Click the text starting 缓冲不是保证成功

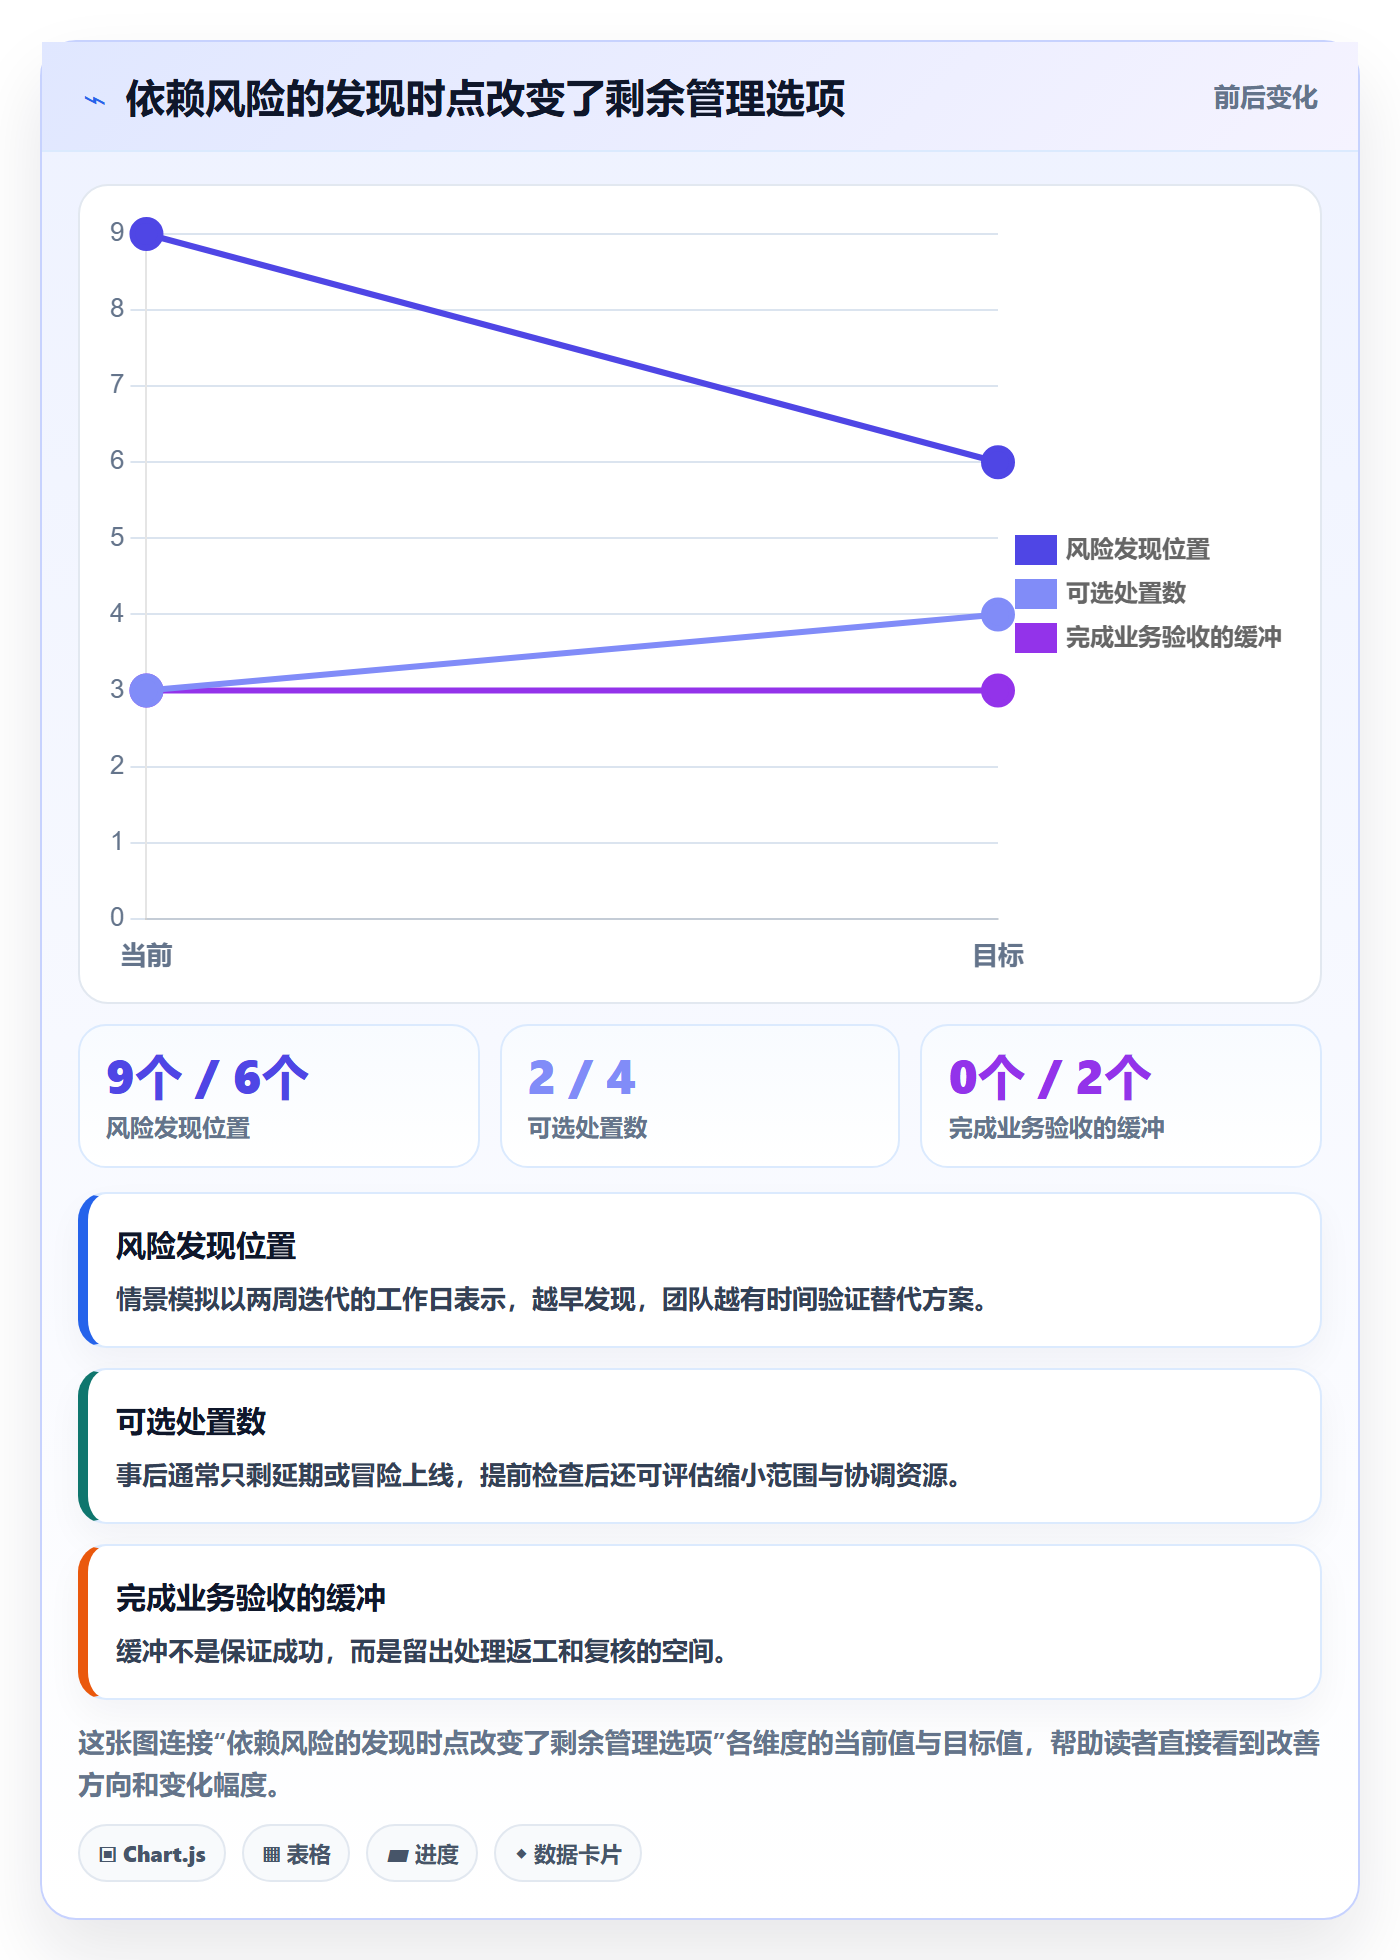pos(421,1652)
